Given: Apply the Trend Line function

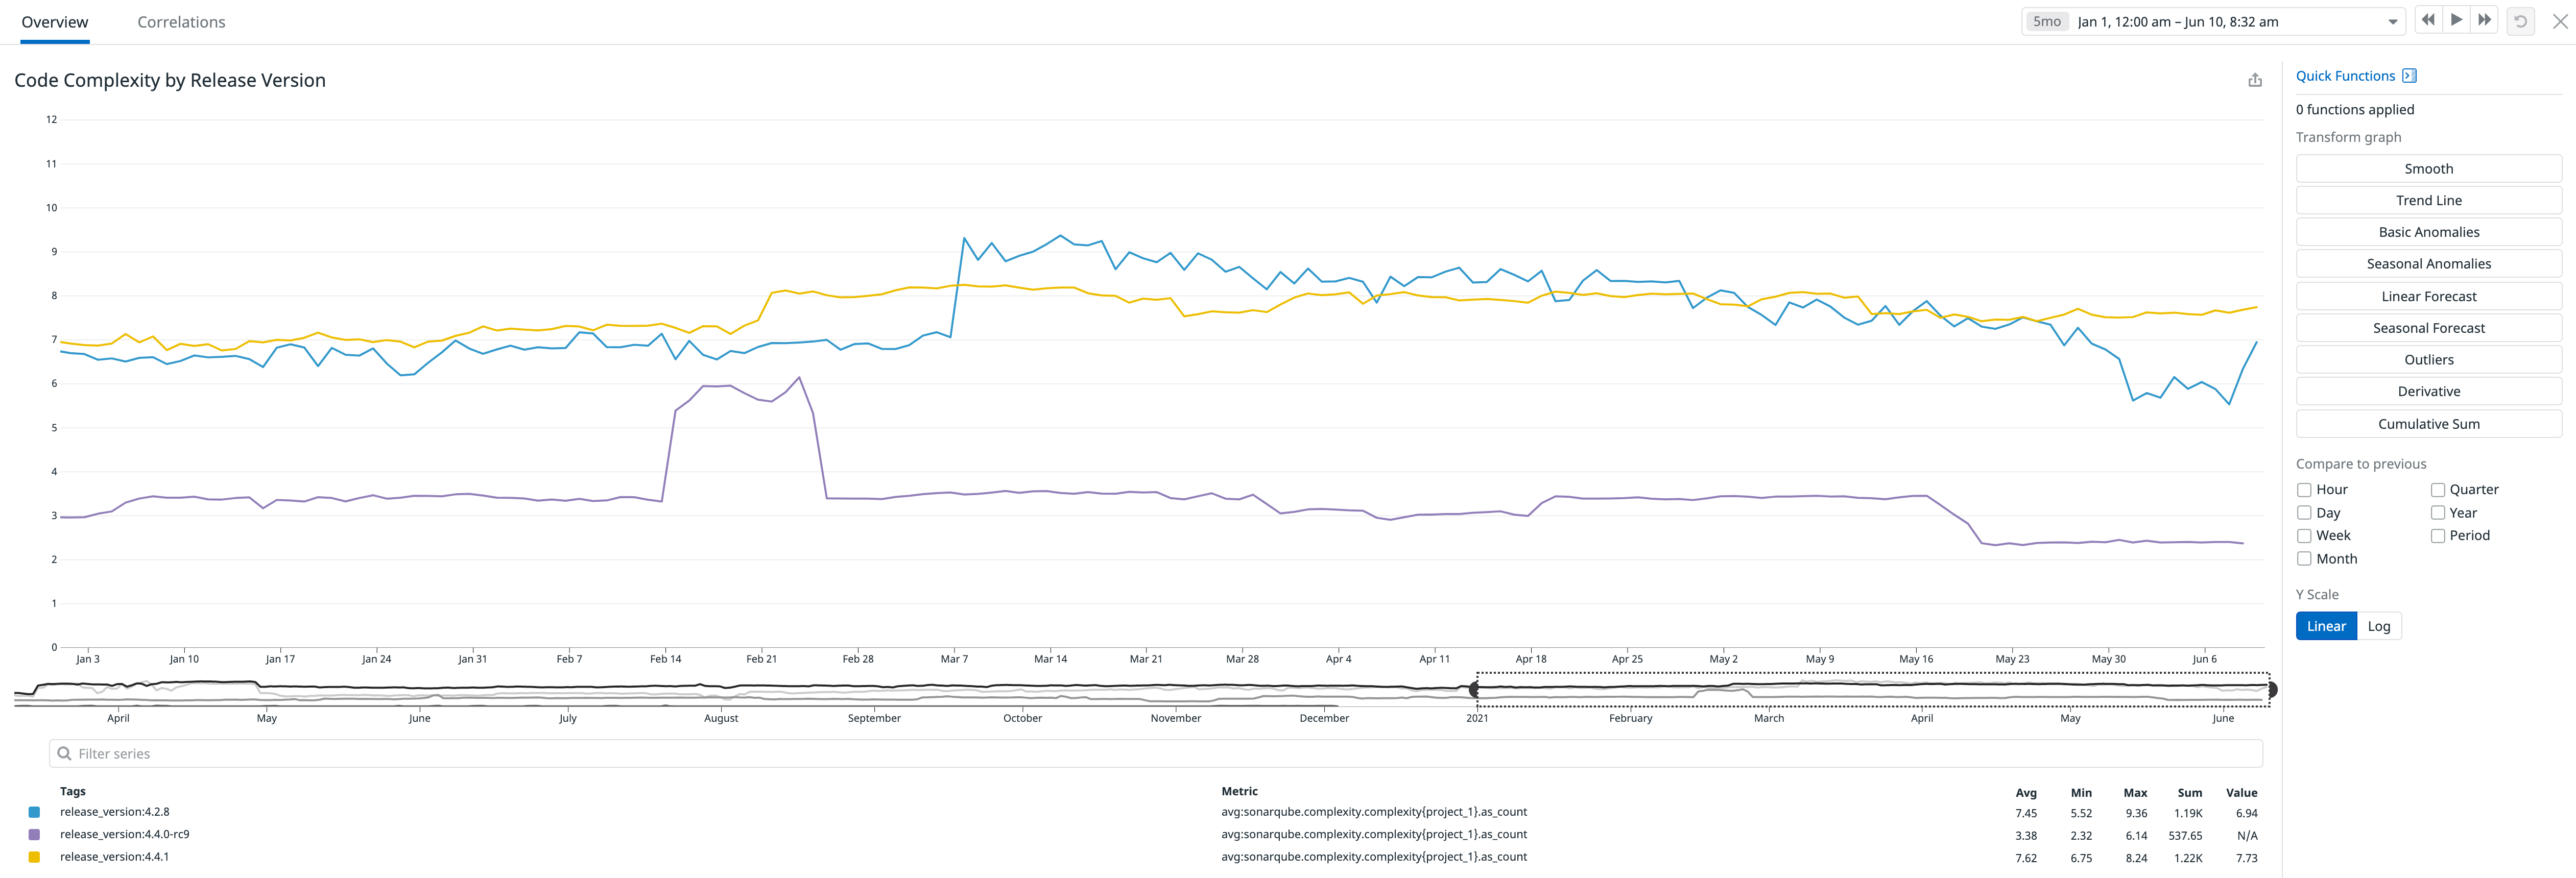Looking at the screenshot, I should click(x=2429, y=200).
